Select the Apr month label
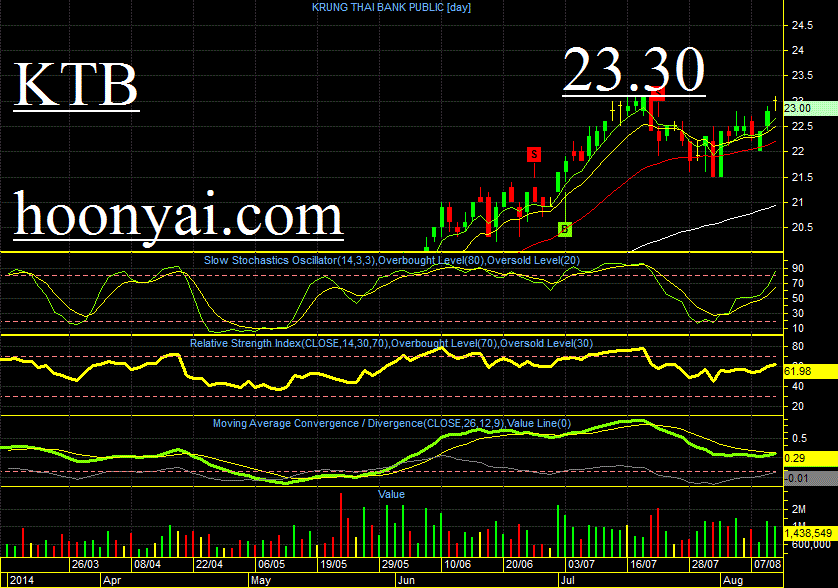Screen dimensions: 838x588 pyautogui.click(x=112, y=580)
